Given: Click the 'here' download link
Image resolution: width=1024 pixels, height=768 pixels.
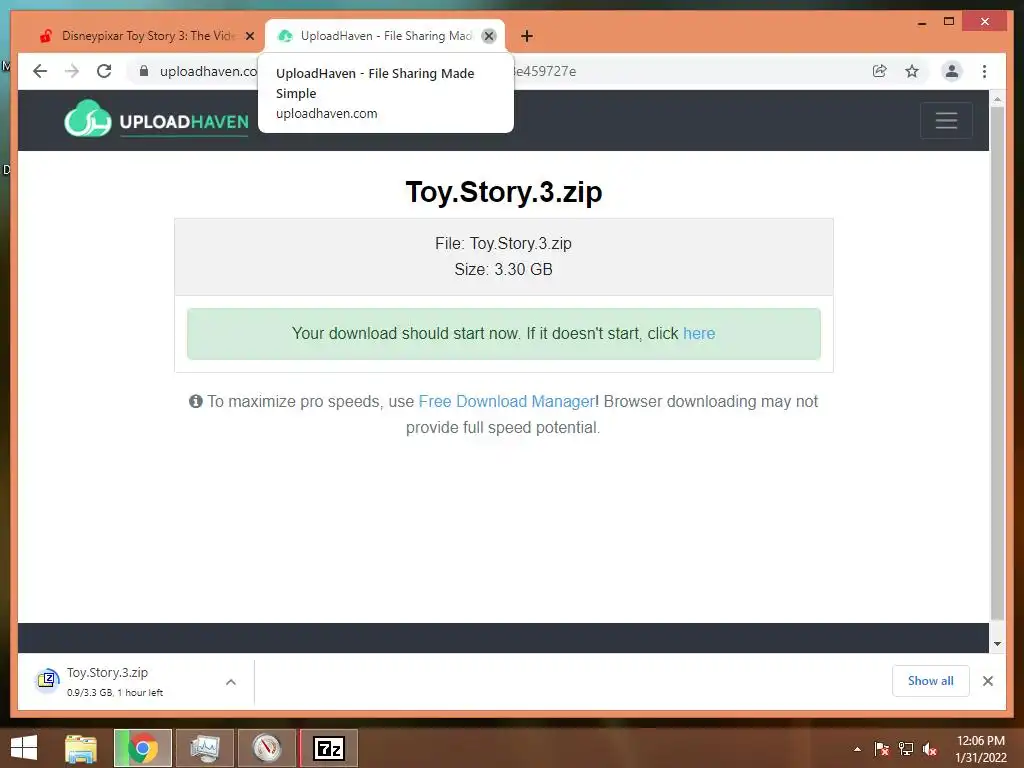Looking at the screenshot, I should [x=699, y=333].
